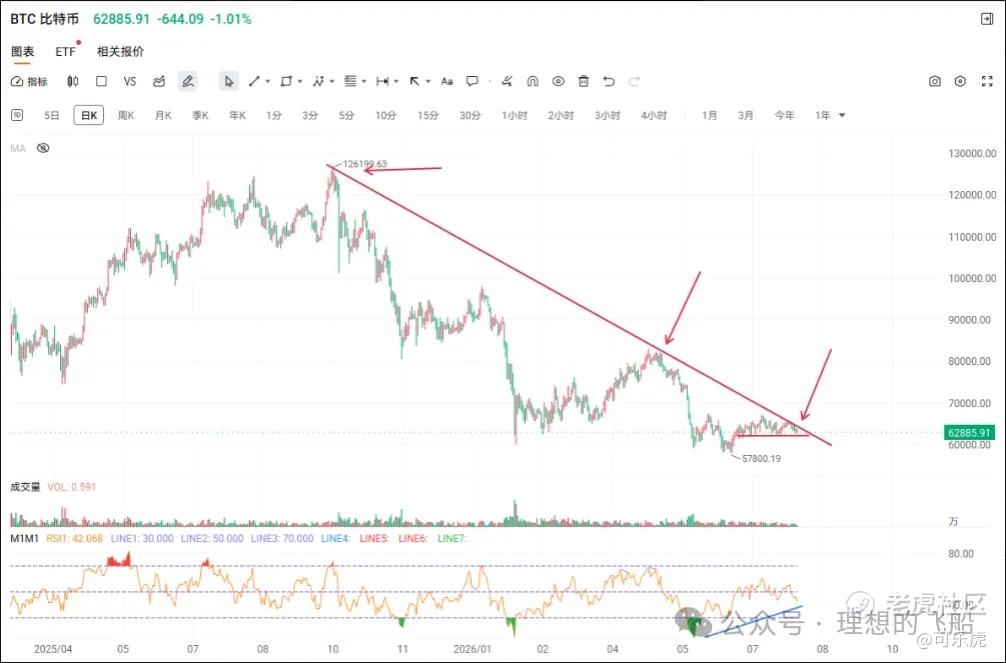Screen dimensions: 1006x663
Task: Click the 126199.63 high price label
Action: [364, 164]
